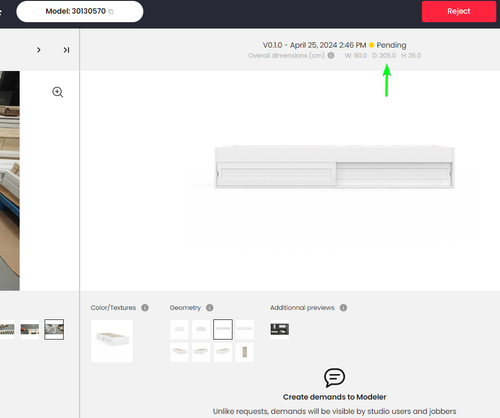Click the Create demands chat bubble icon
This screenshot has width=500, height=418.
(x=334, y=378)
